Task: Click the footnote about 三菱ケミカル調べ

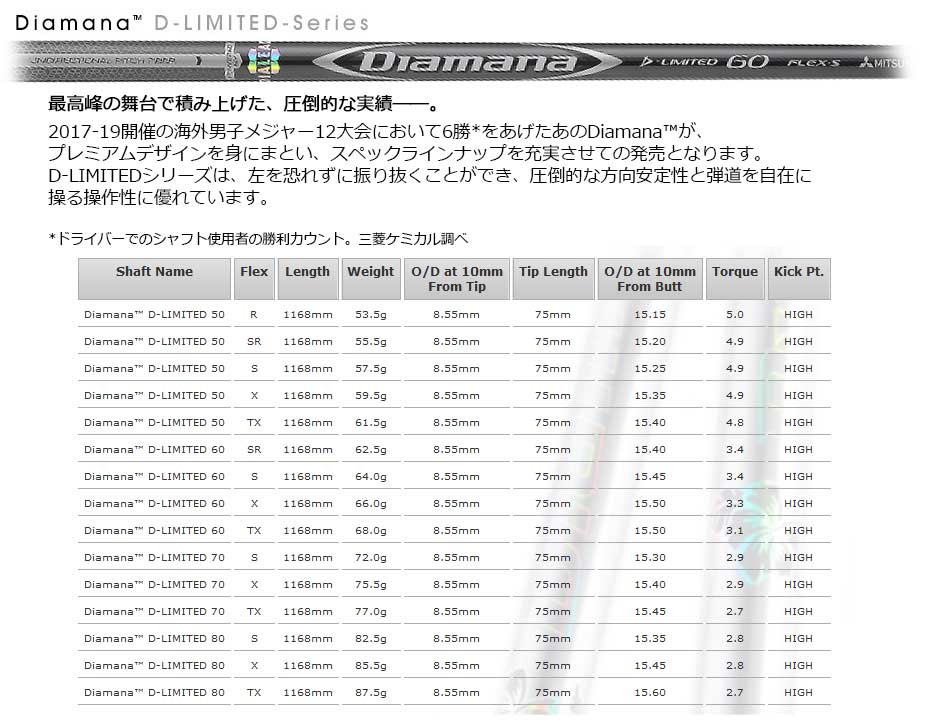Action: click(x=258, y=239)
